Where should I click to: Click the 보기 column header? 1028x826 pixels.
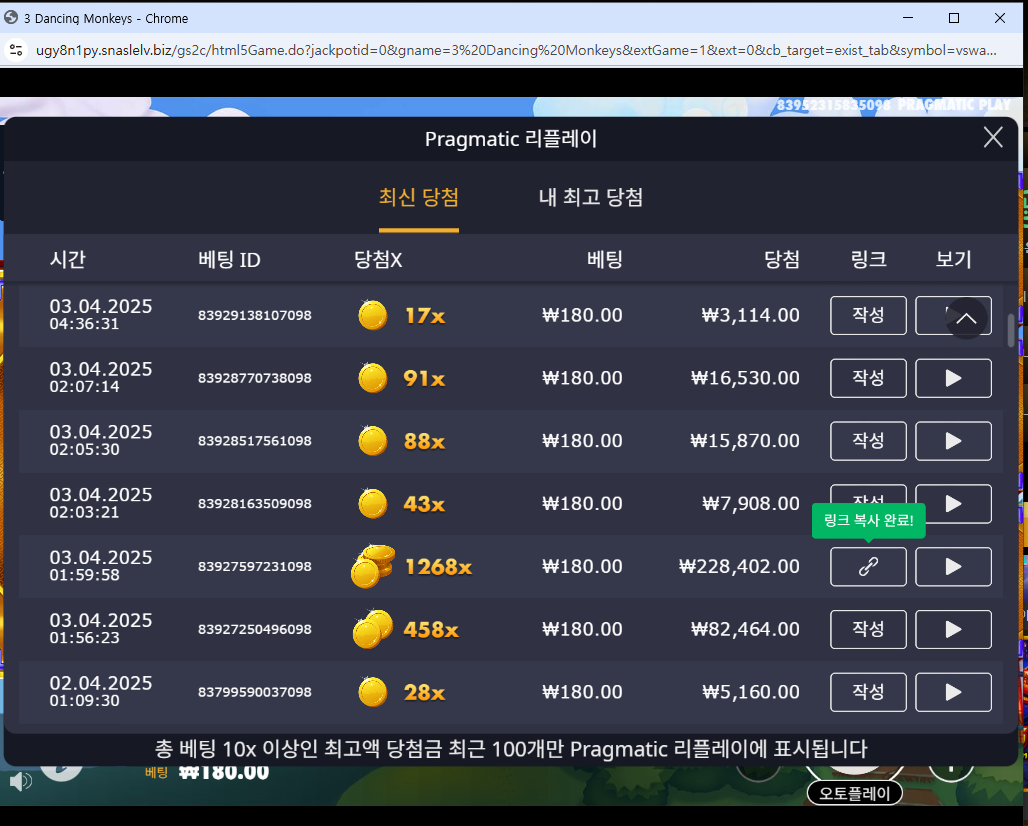pos(953,260)
